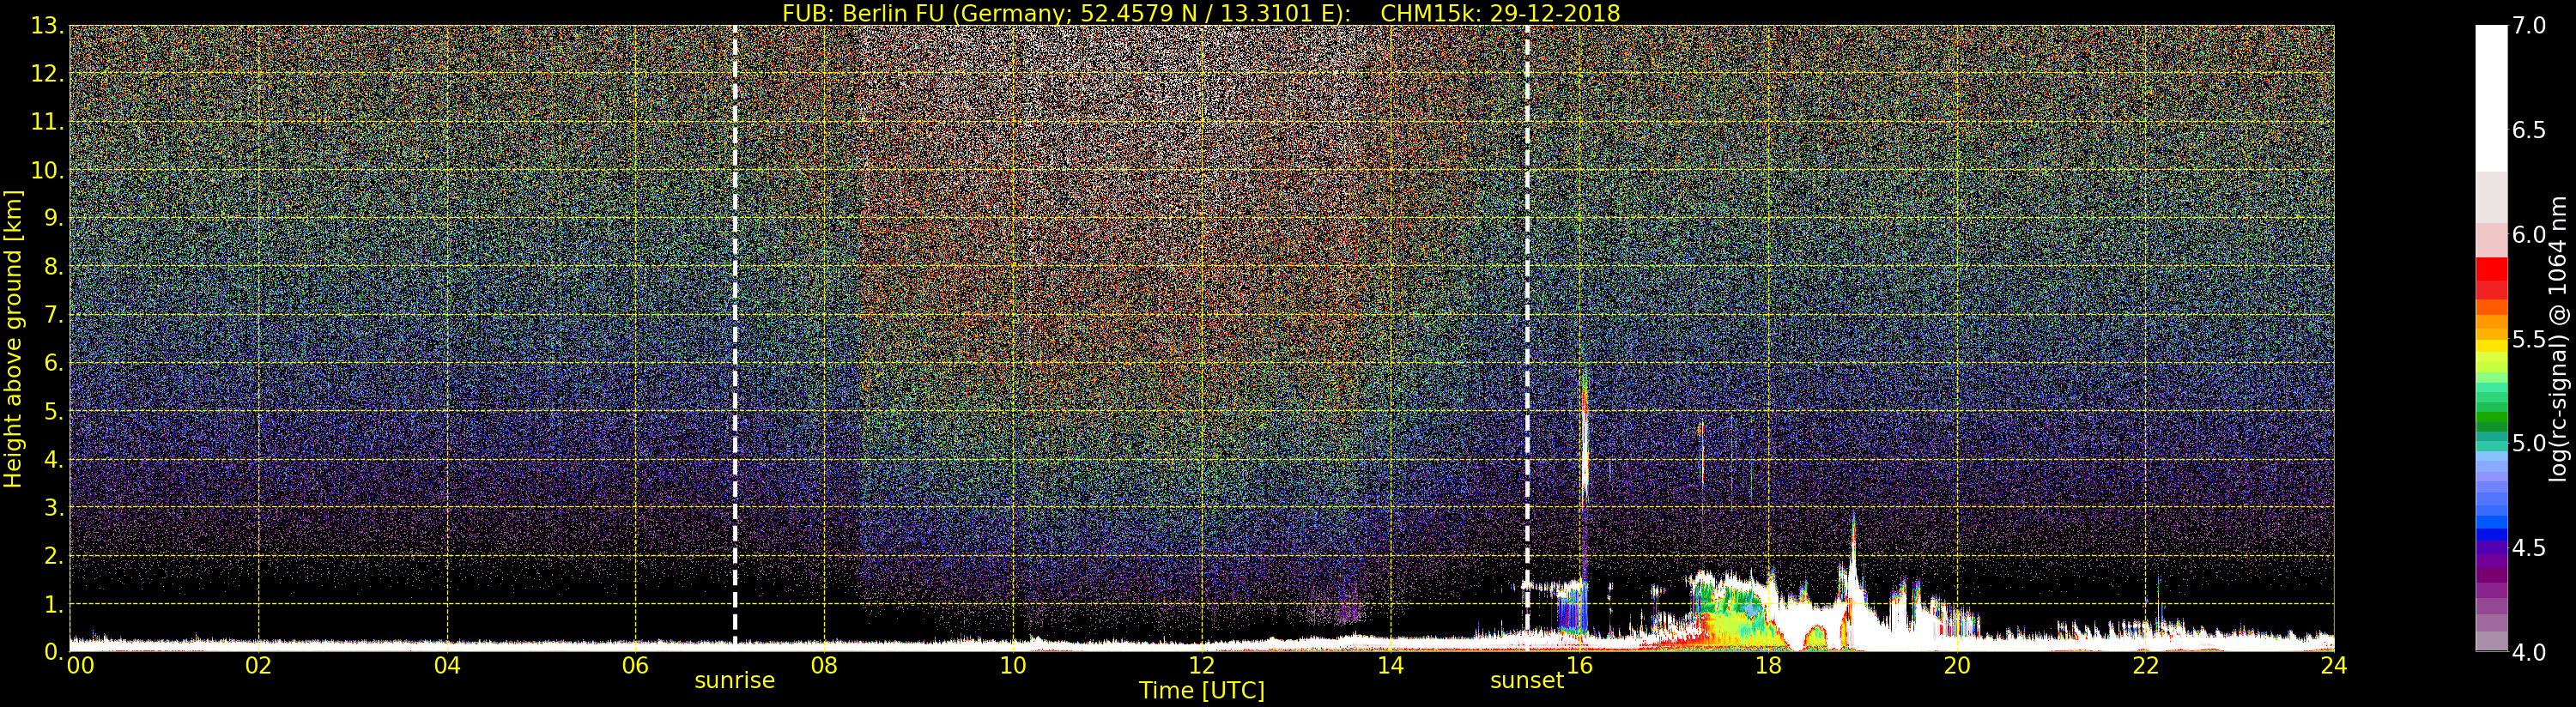Click the log(rc-signal) @ 1064 nm label
Image resolution: width=2576 pixels, height=707 pixels.
pyautogui.click(x=2559, y=338)
